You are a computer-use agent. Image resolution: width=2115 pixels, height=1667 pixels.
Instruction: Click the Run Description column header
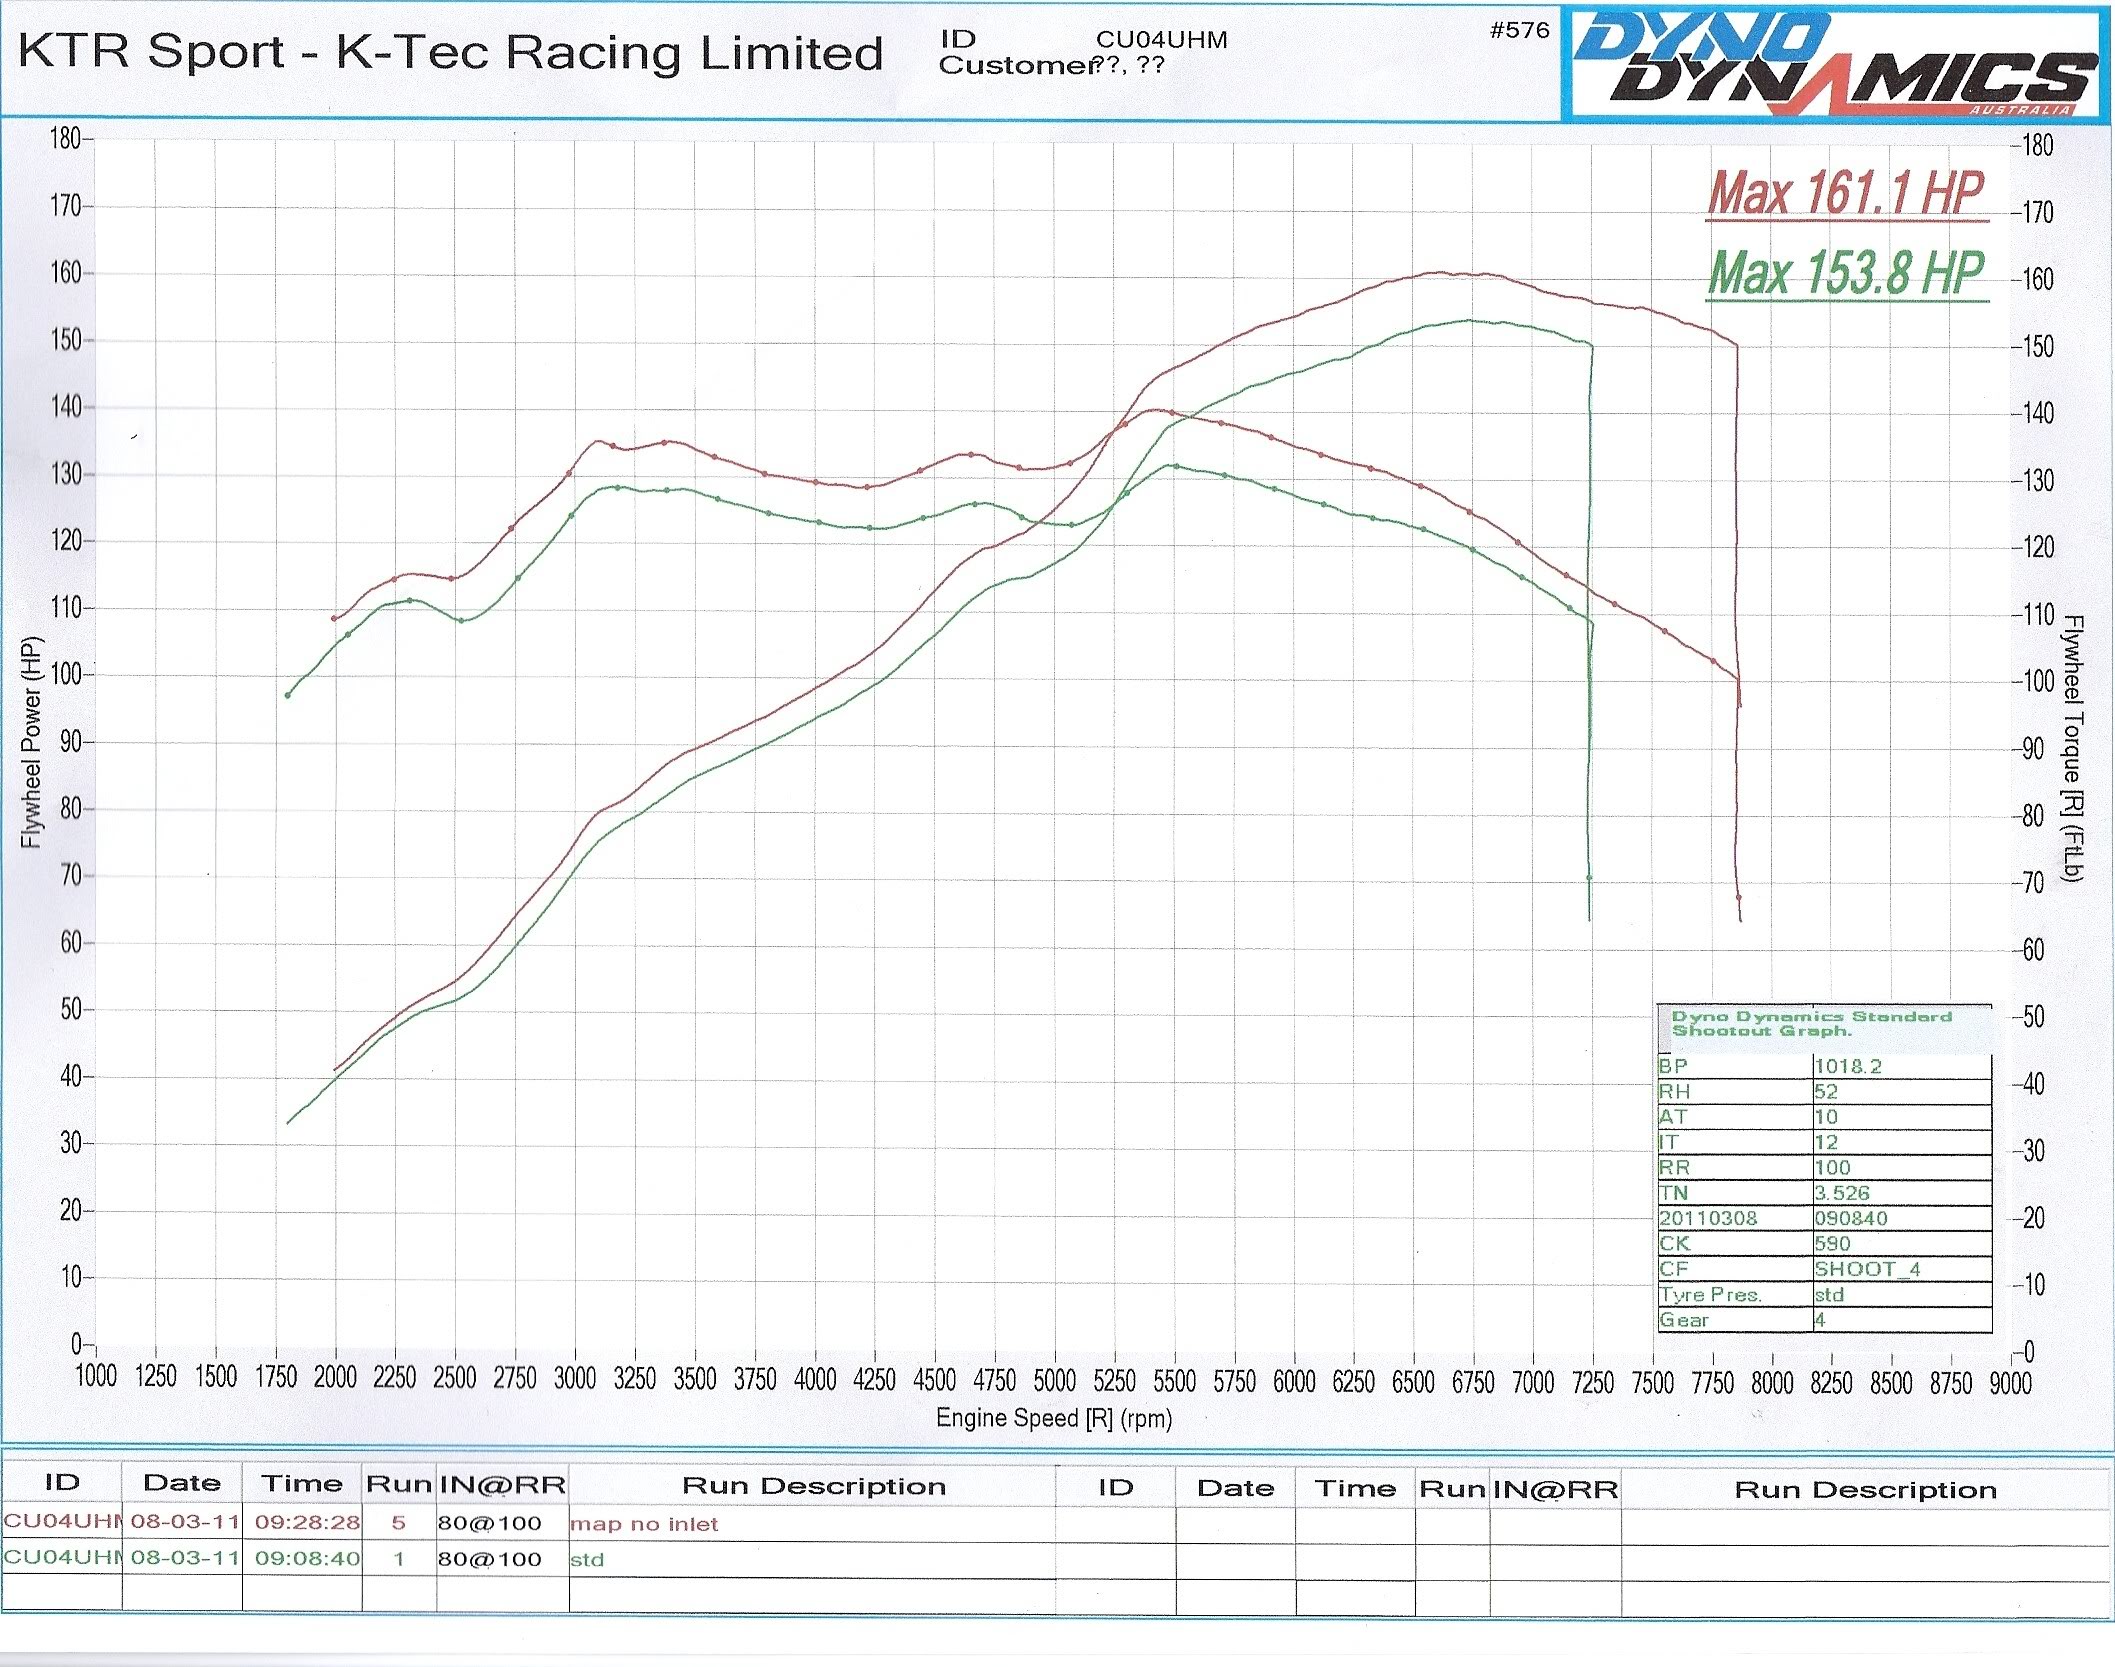click(813, 1486)
